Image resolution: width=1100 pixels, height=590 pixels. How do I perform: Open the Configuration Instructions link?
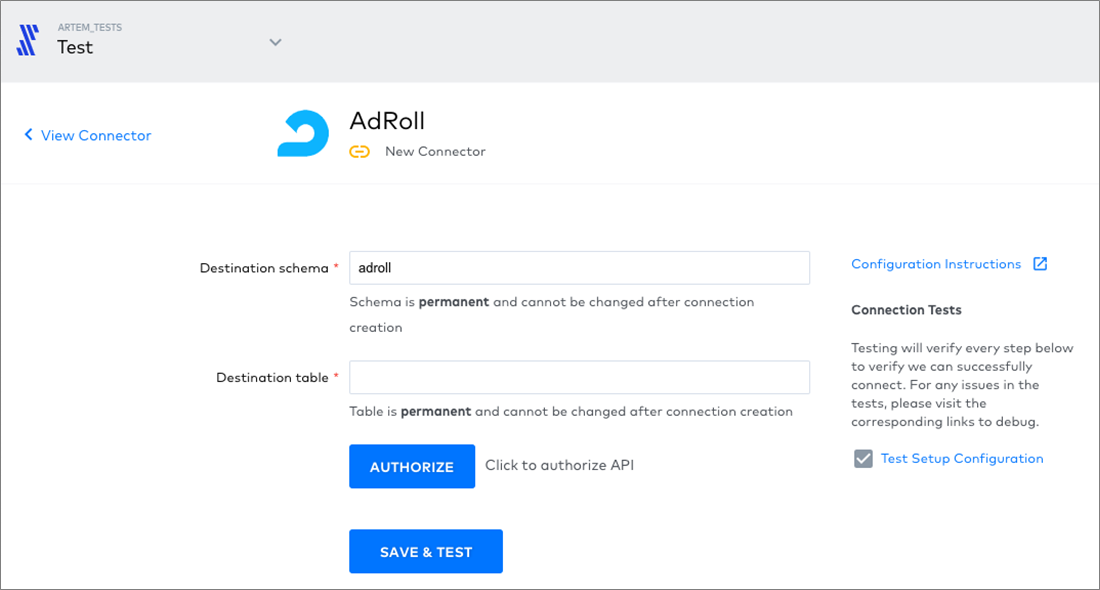click(936, 264)
